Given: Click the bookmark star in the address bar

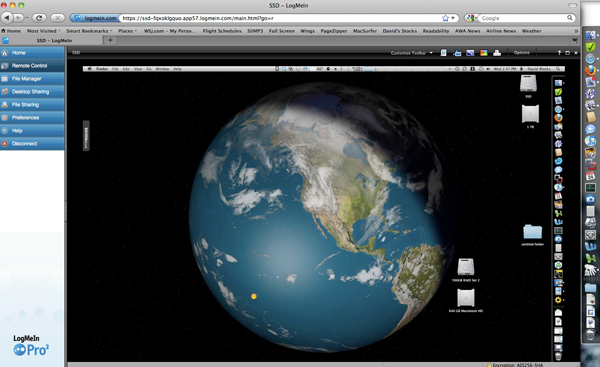Looking at the screenshot, I should point(445,18).
